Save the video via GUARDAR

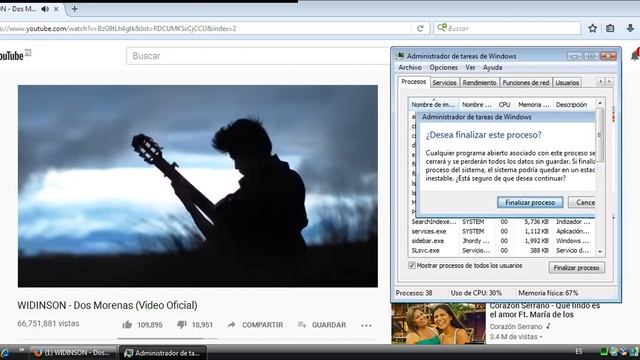322,325
